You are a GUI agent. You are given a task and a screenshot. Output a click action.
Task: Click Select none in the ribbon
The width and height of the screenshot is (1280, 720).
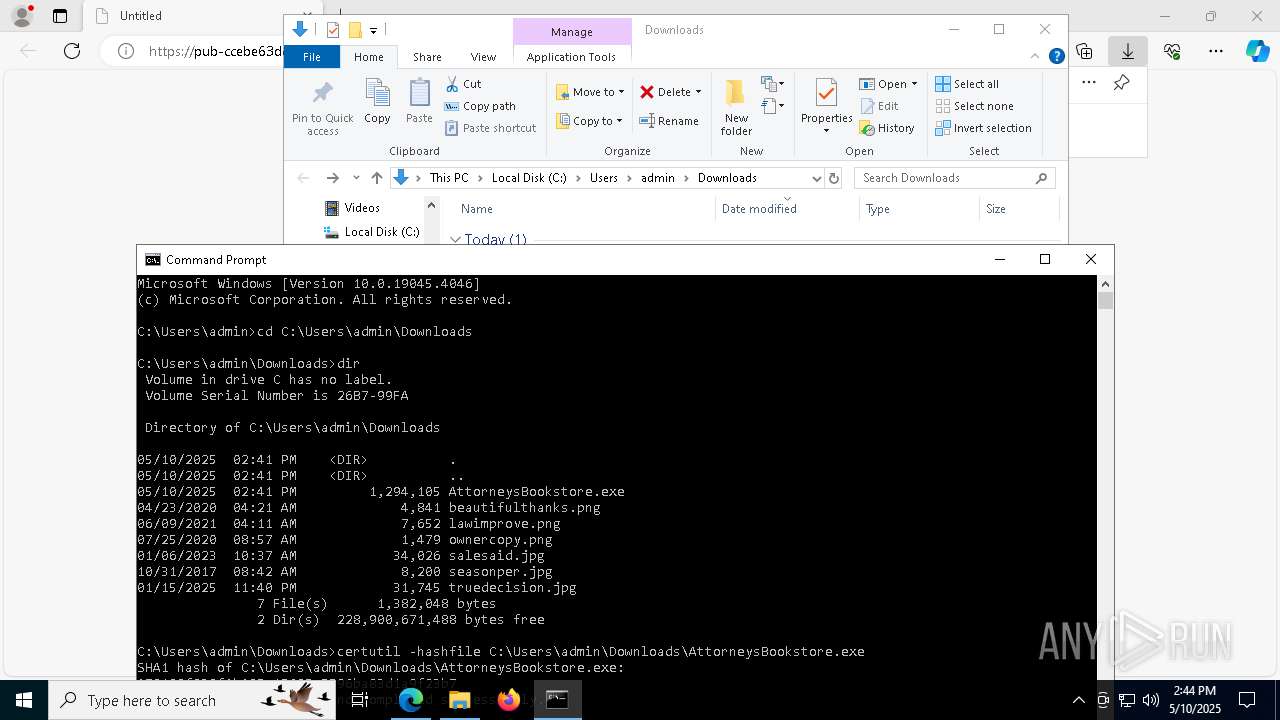click(x=974, y=106)
